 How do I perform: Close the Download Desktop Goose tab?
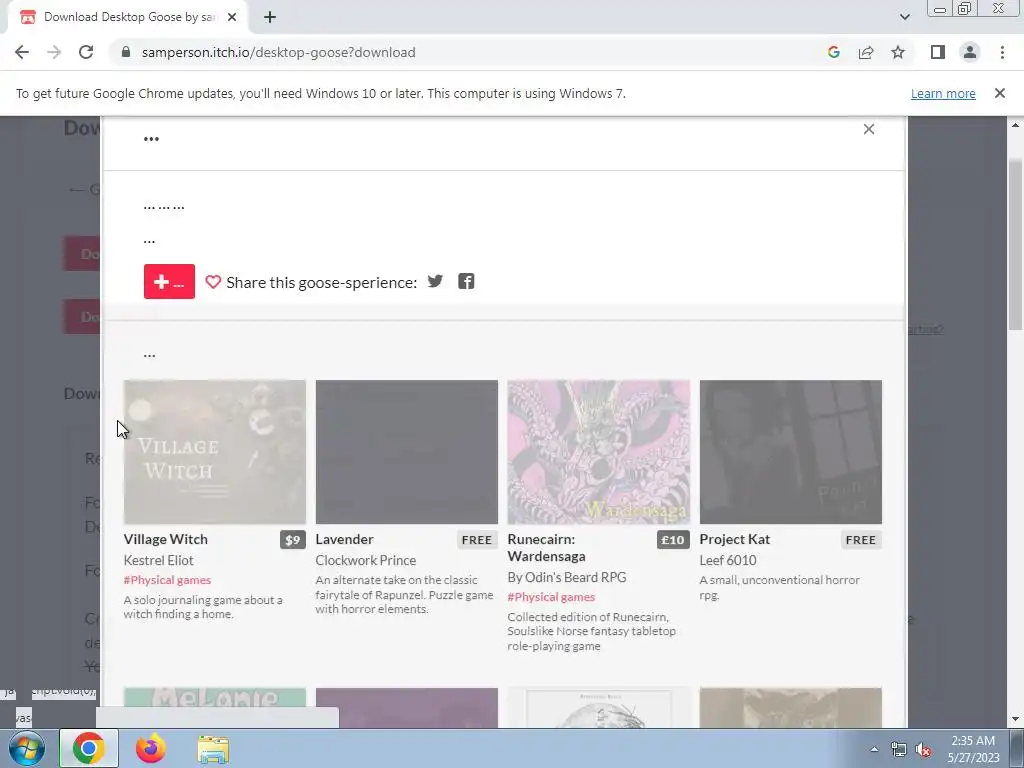[x=232, y=17]
